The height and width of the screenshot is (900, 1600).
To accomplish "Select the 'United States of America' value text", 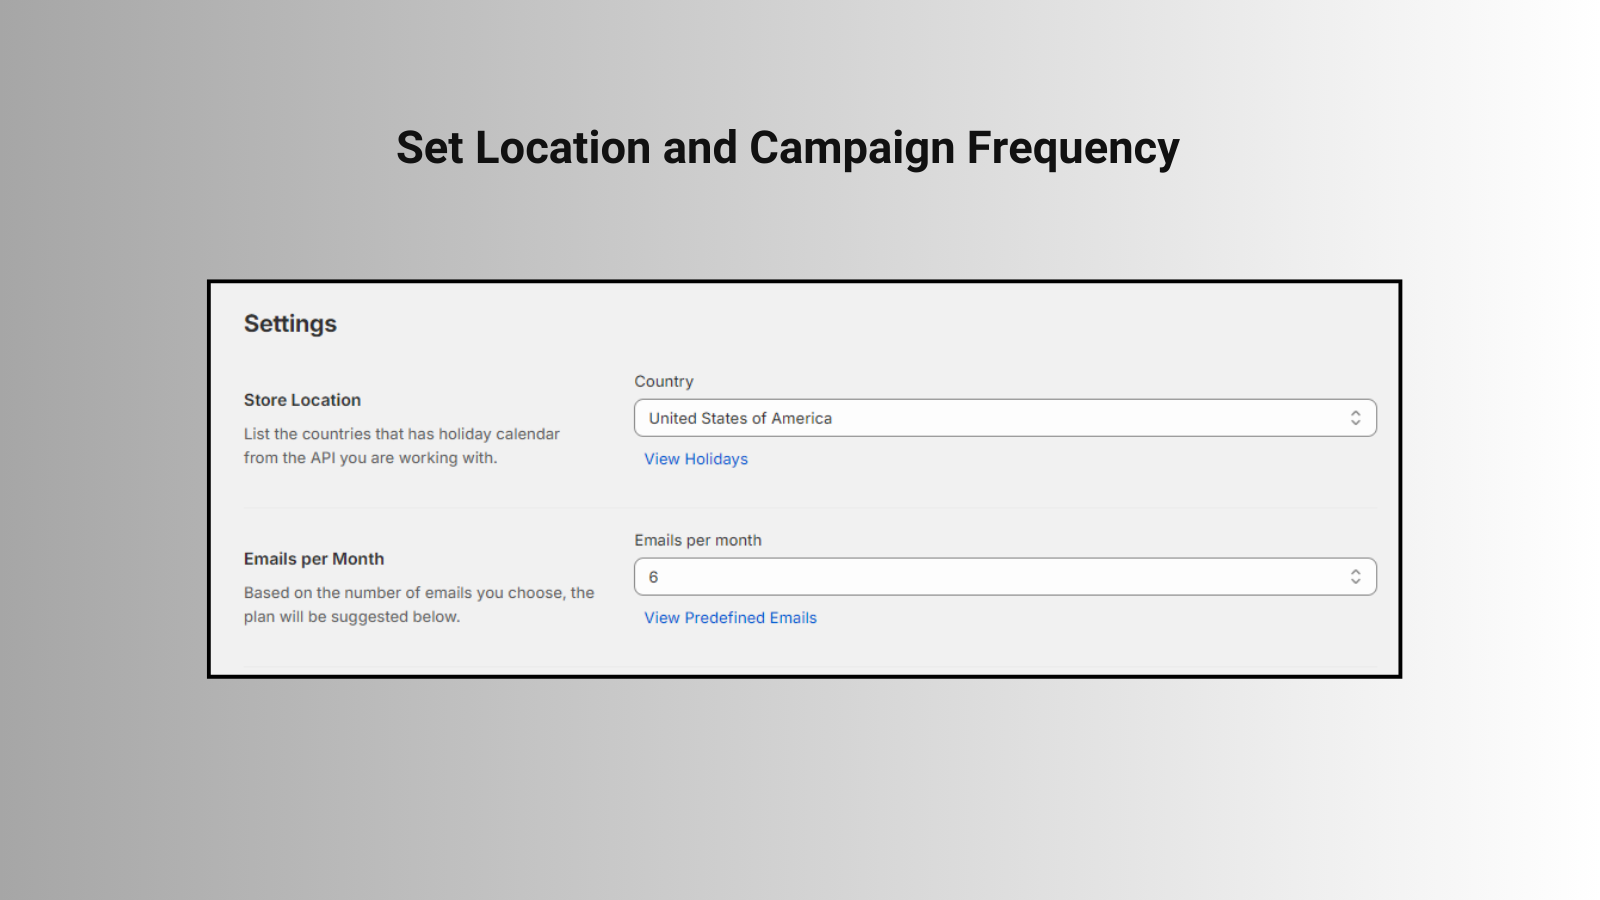I will (x=740, y=418).
